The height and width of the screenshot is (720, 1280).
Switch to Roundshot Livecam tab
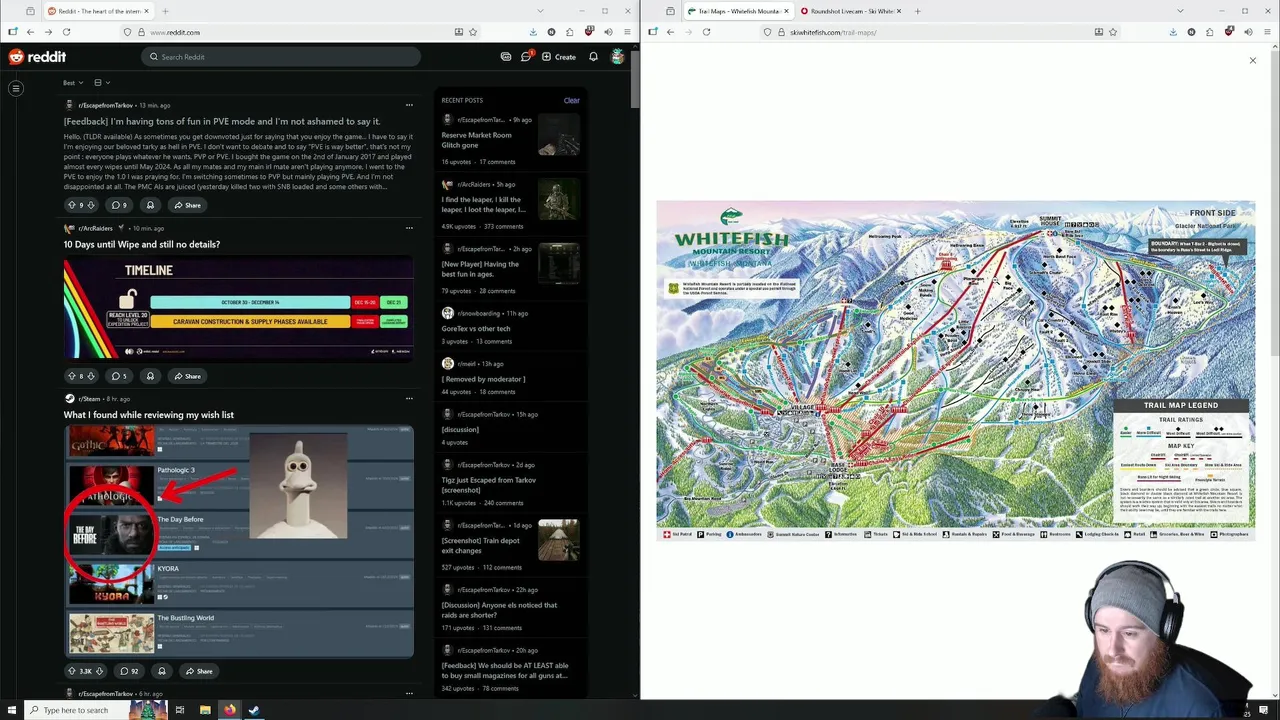(x=850, y=11)
